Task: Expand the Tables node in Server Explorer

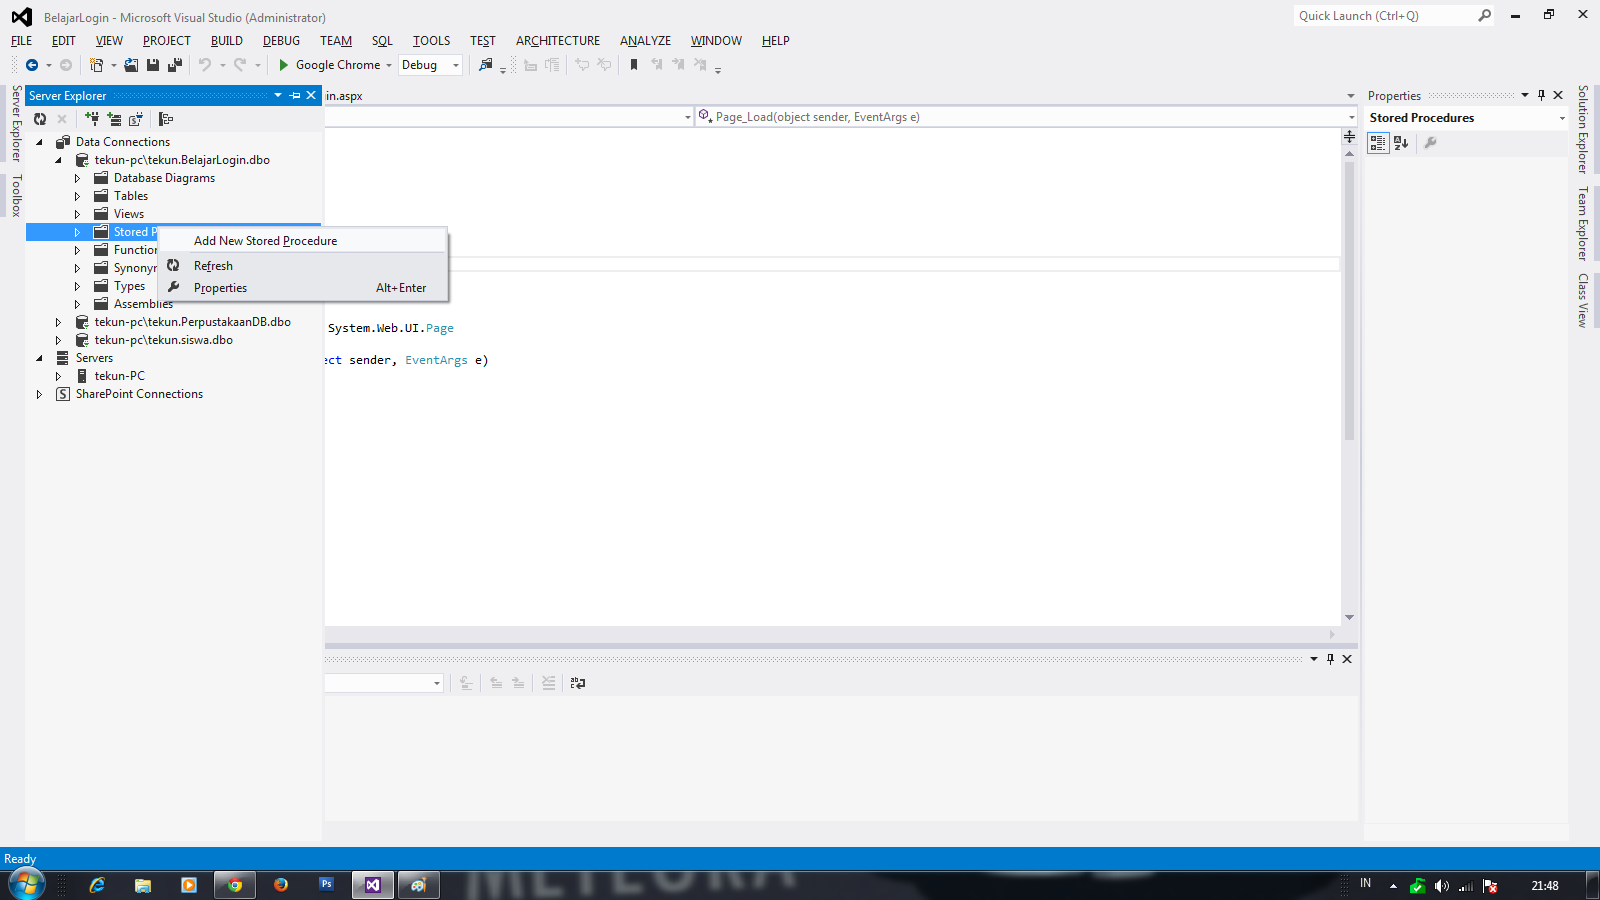Action: (77, 196)
